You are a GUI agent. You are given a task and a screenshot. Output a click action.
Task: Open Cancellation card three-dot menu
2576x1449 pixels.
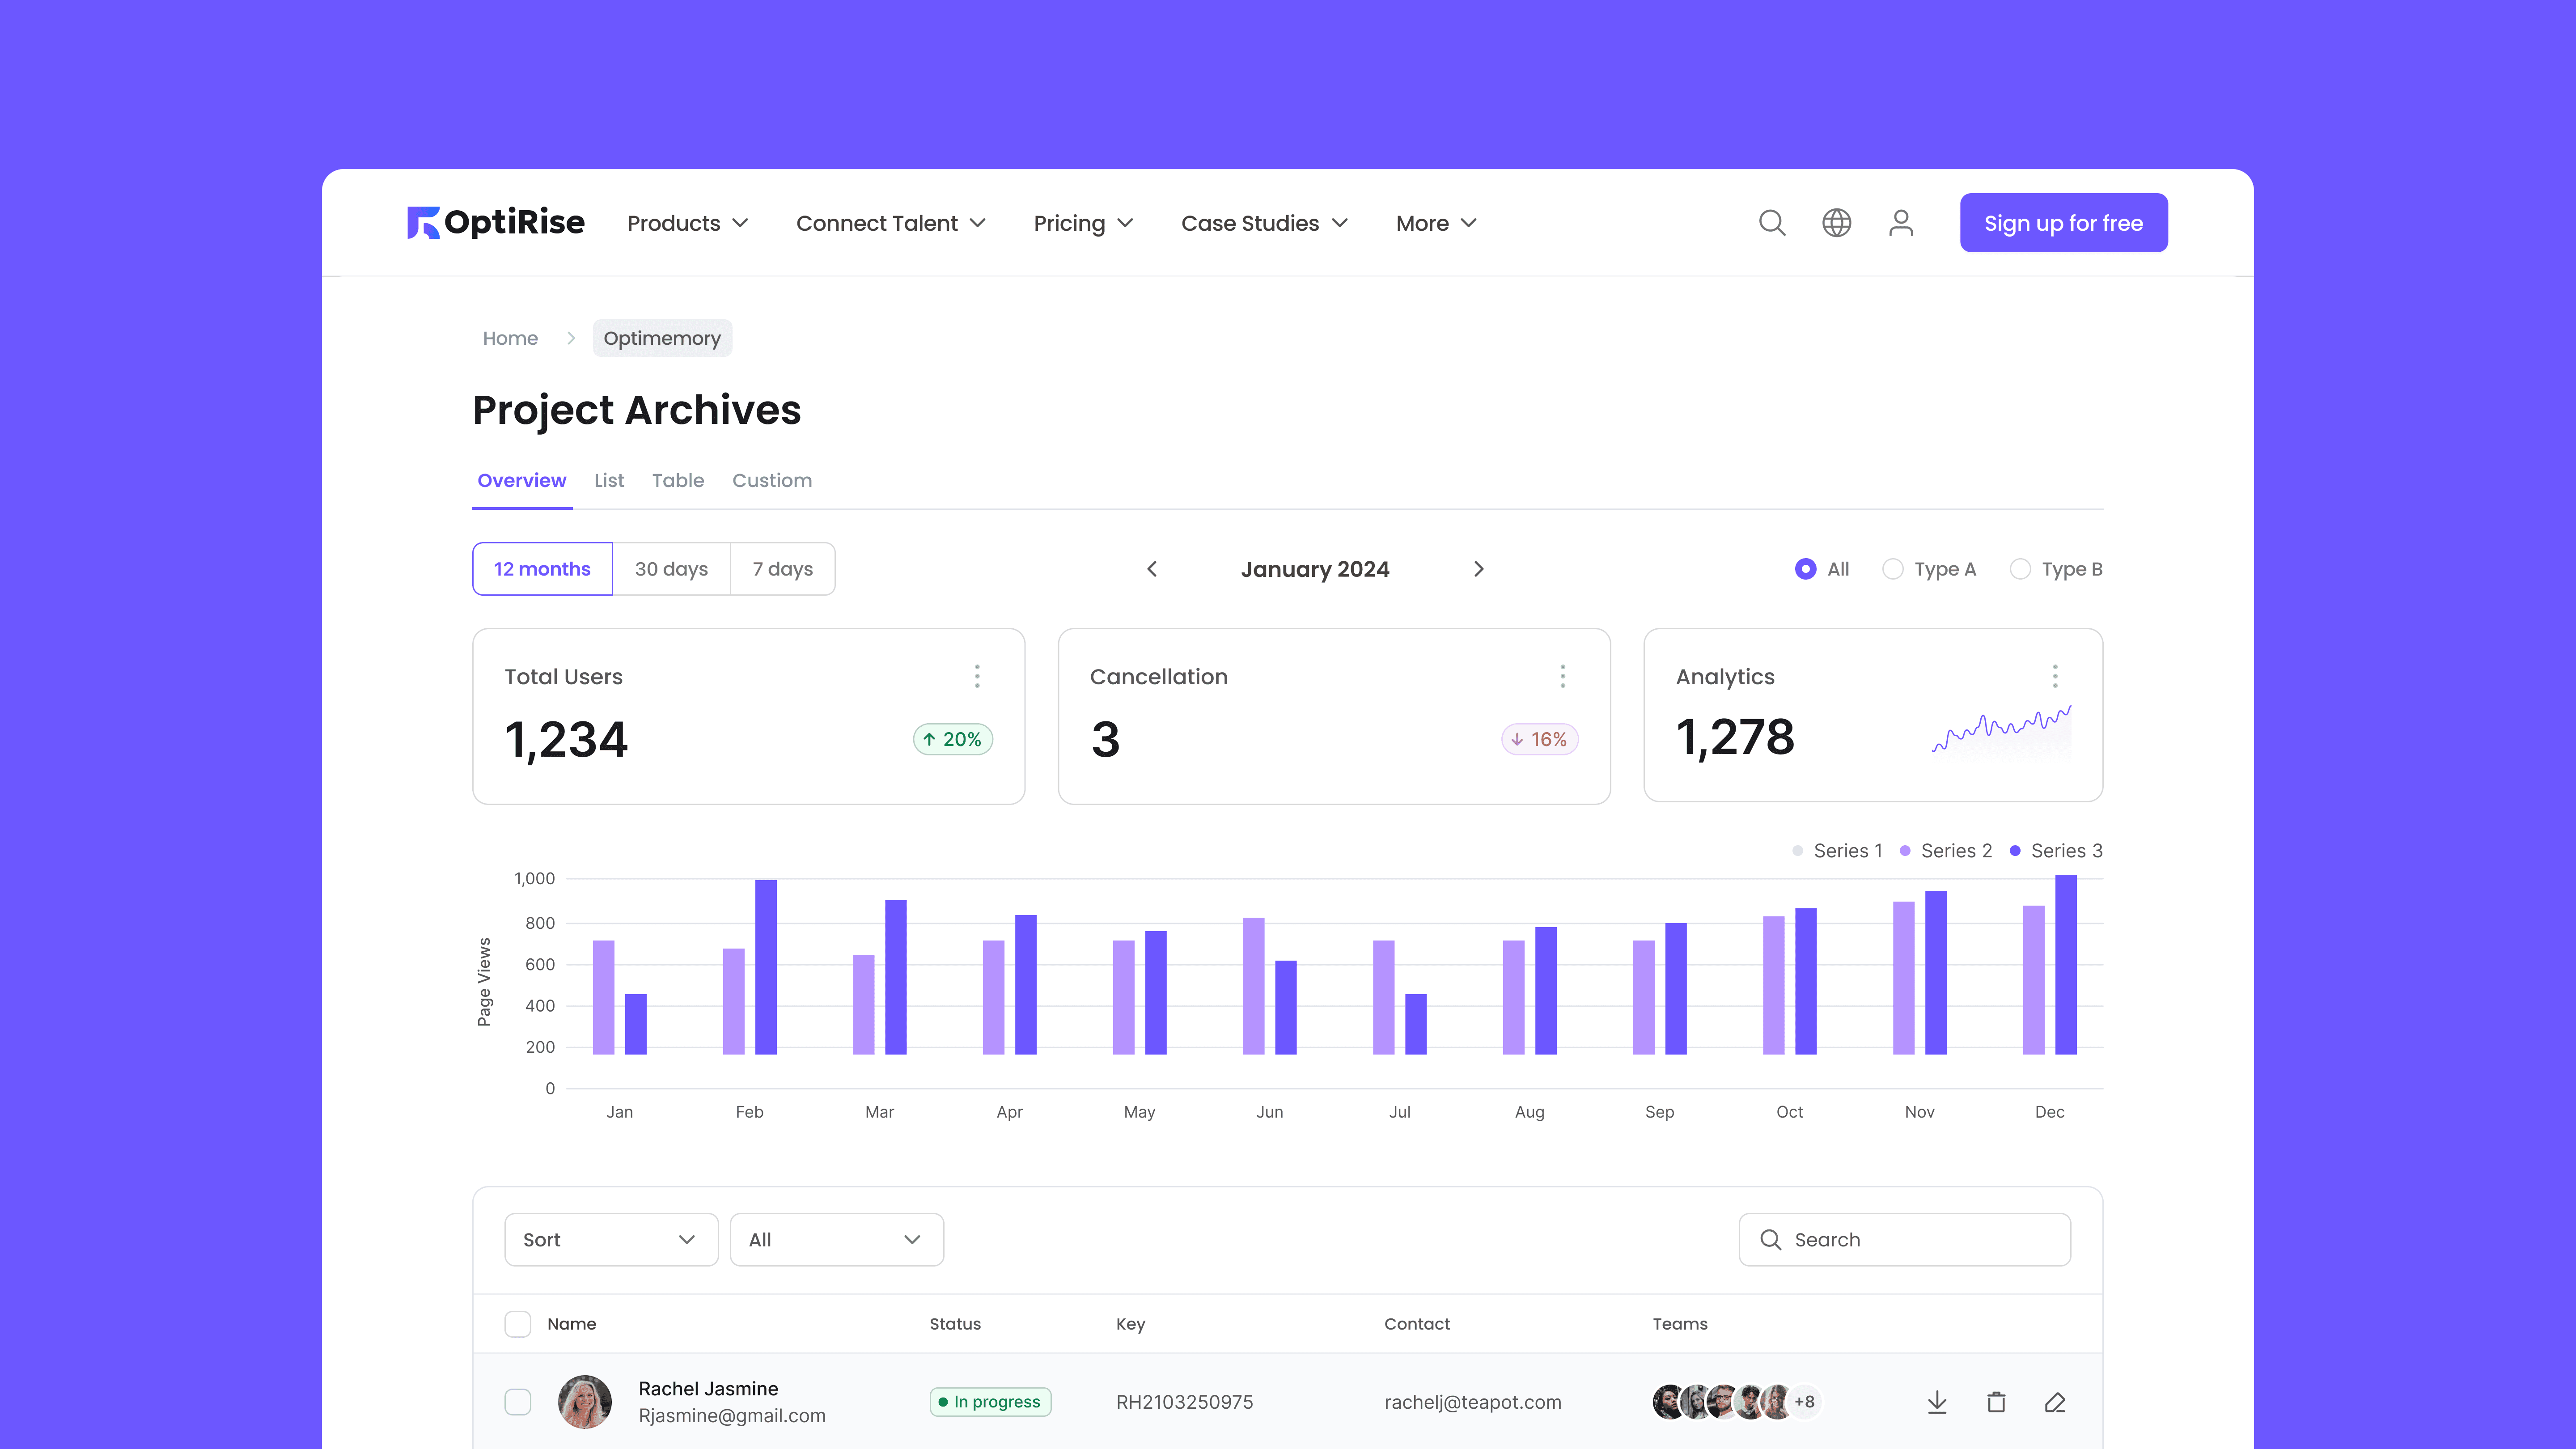point(1562,676)
